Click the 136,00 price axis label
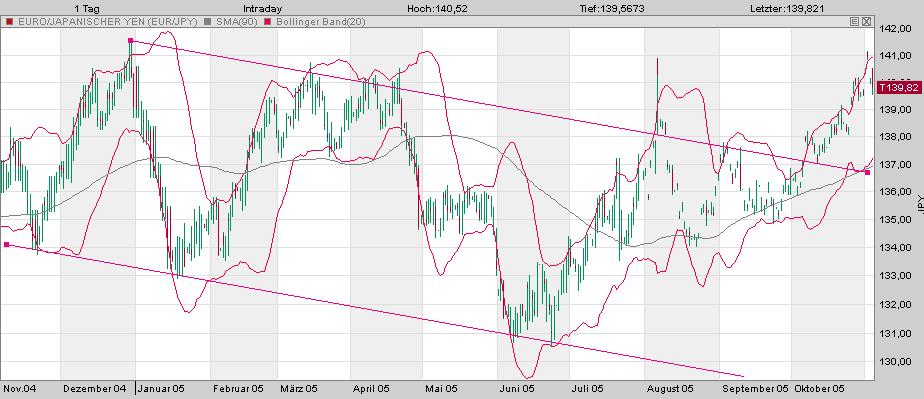This screenshot has width=924, height=399. 895,192
